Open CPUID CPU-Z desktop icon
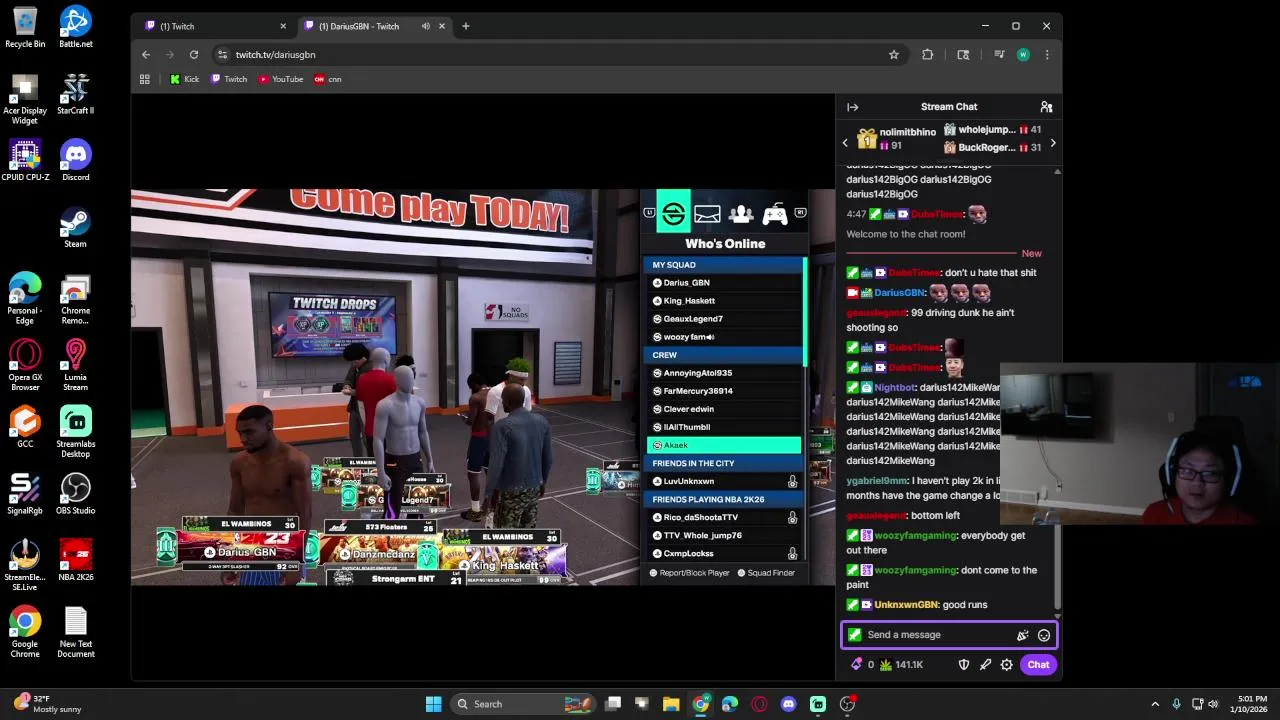The height and width of the screenshot is (720, 1280). [25, 160]
